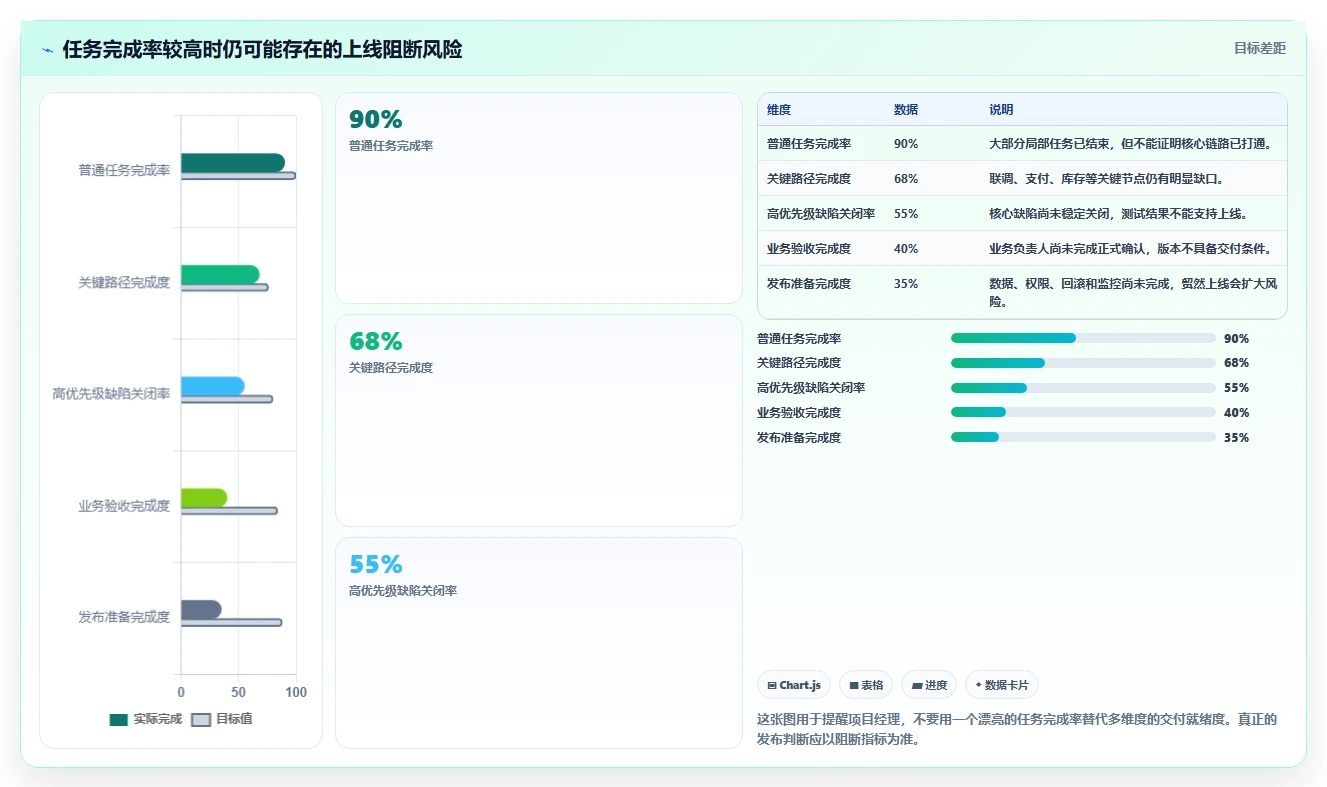Select the 普通任务完成率 table row cell

pyautogui.click(x=809, y=144)
